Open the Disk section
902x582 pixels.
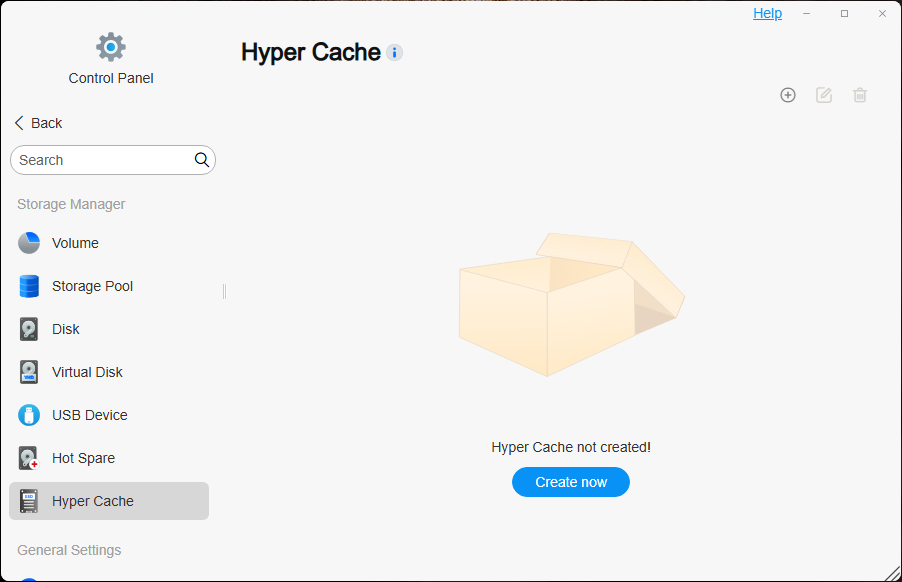tap(66, 329)
